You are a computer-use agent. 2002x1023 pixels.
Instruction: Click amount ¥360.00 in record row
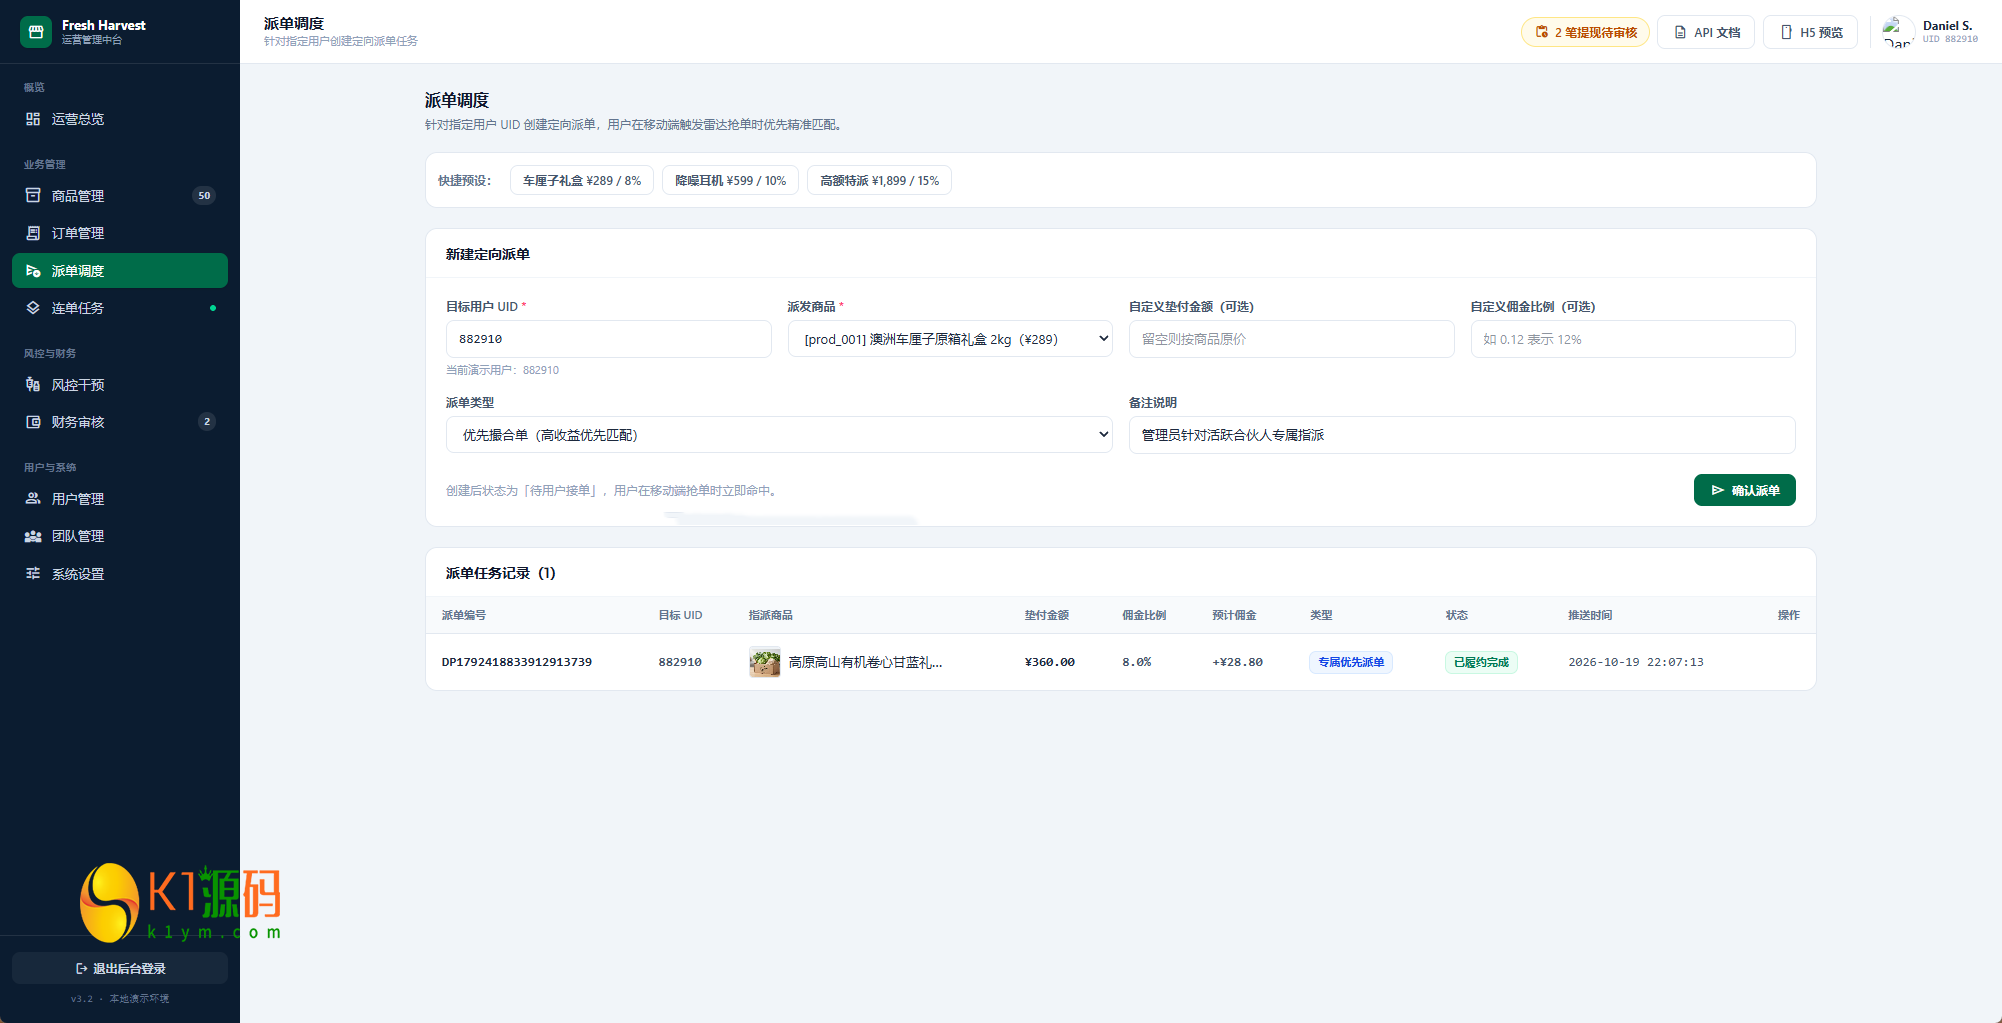click(x=1049, y=662)
